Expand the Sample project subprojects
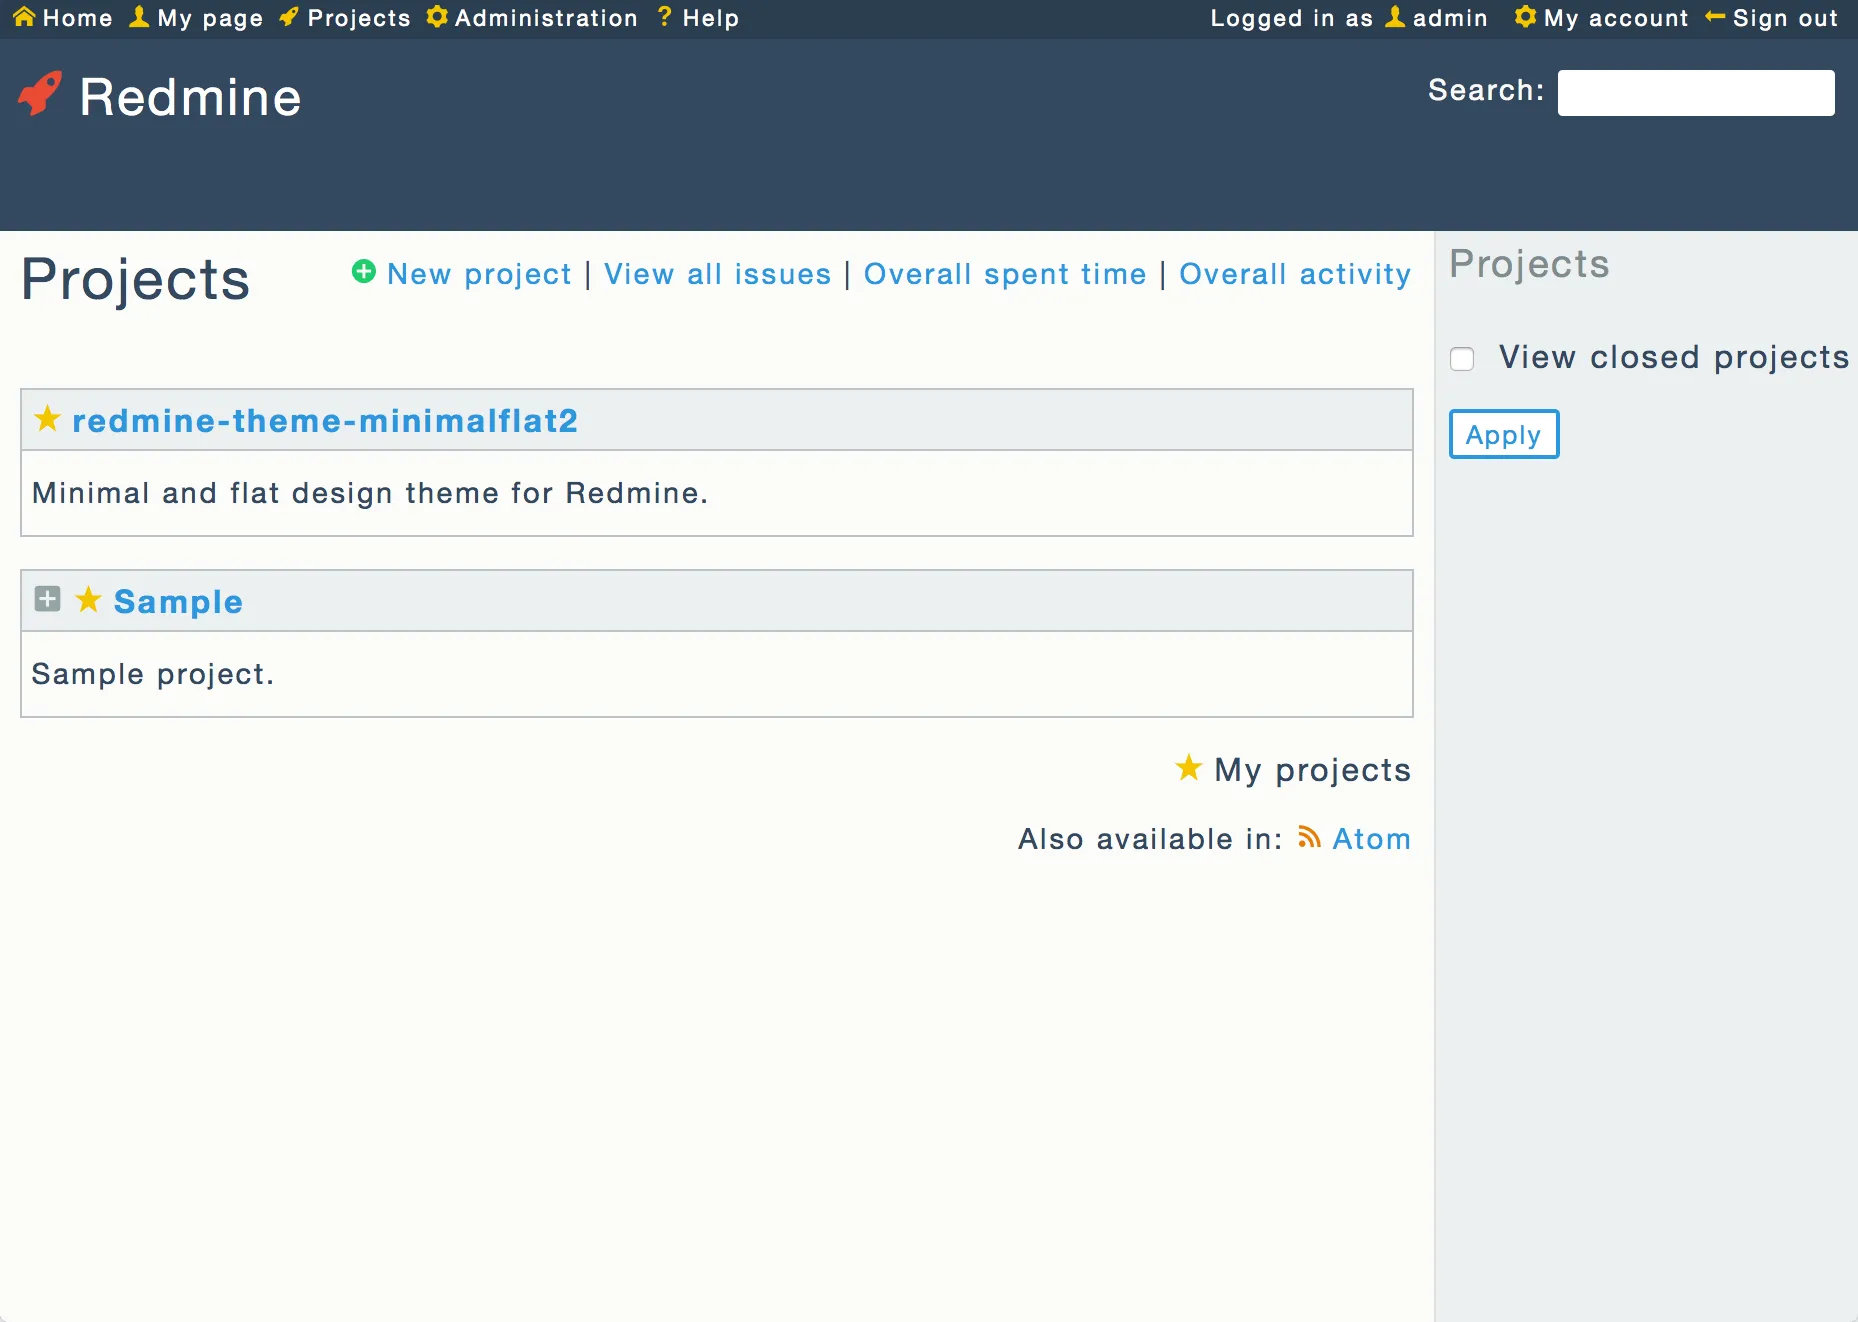 (x=47, y=599)
